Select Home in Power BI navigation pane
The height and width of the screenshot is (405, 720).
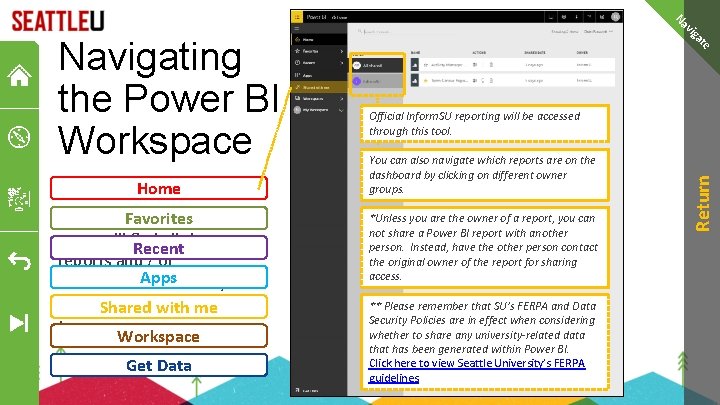[319, 40]
